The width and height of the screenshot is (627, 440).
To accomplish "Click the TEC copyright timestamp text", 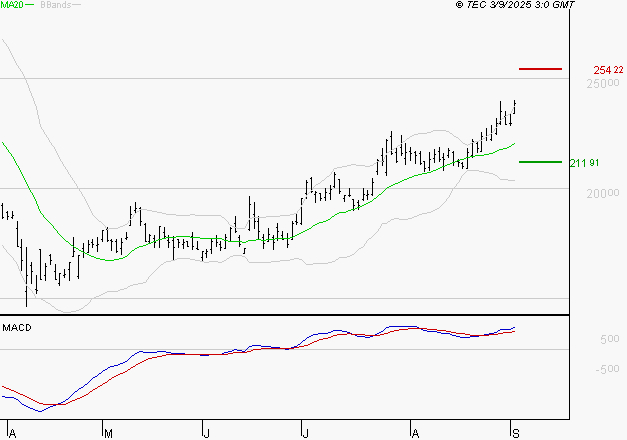I will click(514, 5).
